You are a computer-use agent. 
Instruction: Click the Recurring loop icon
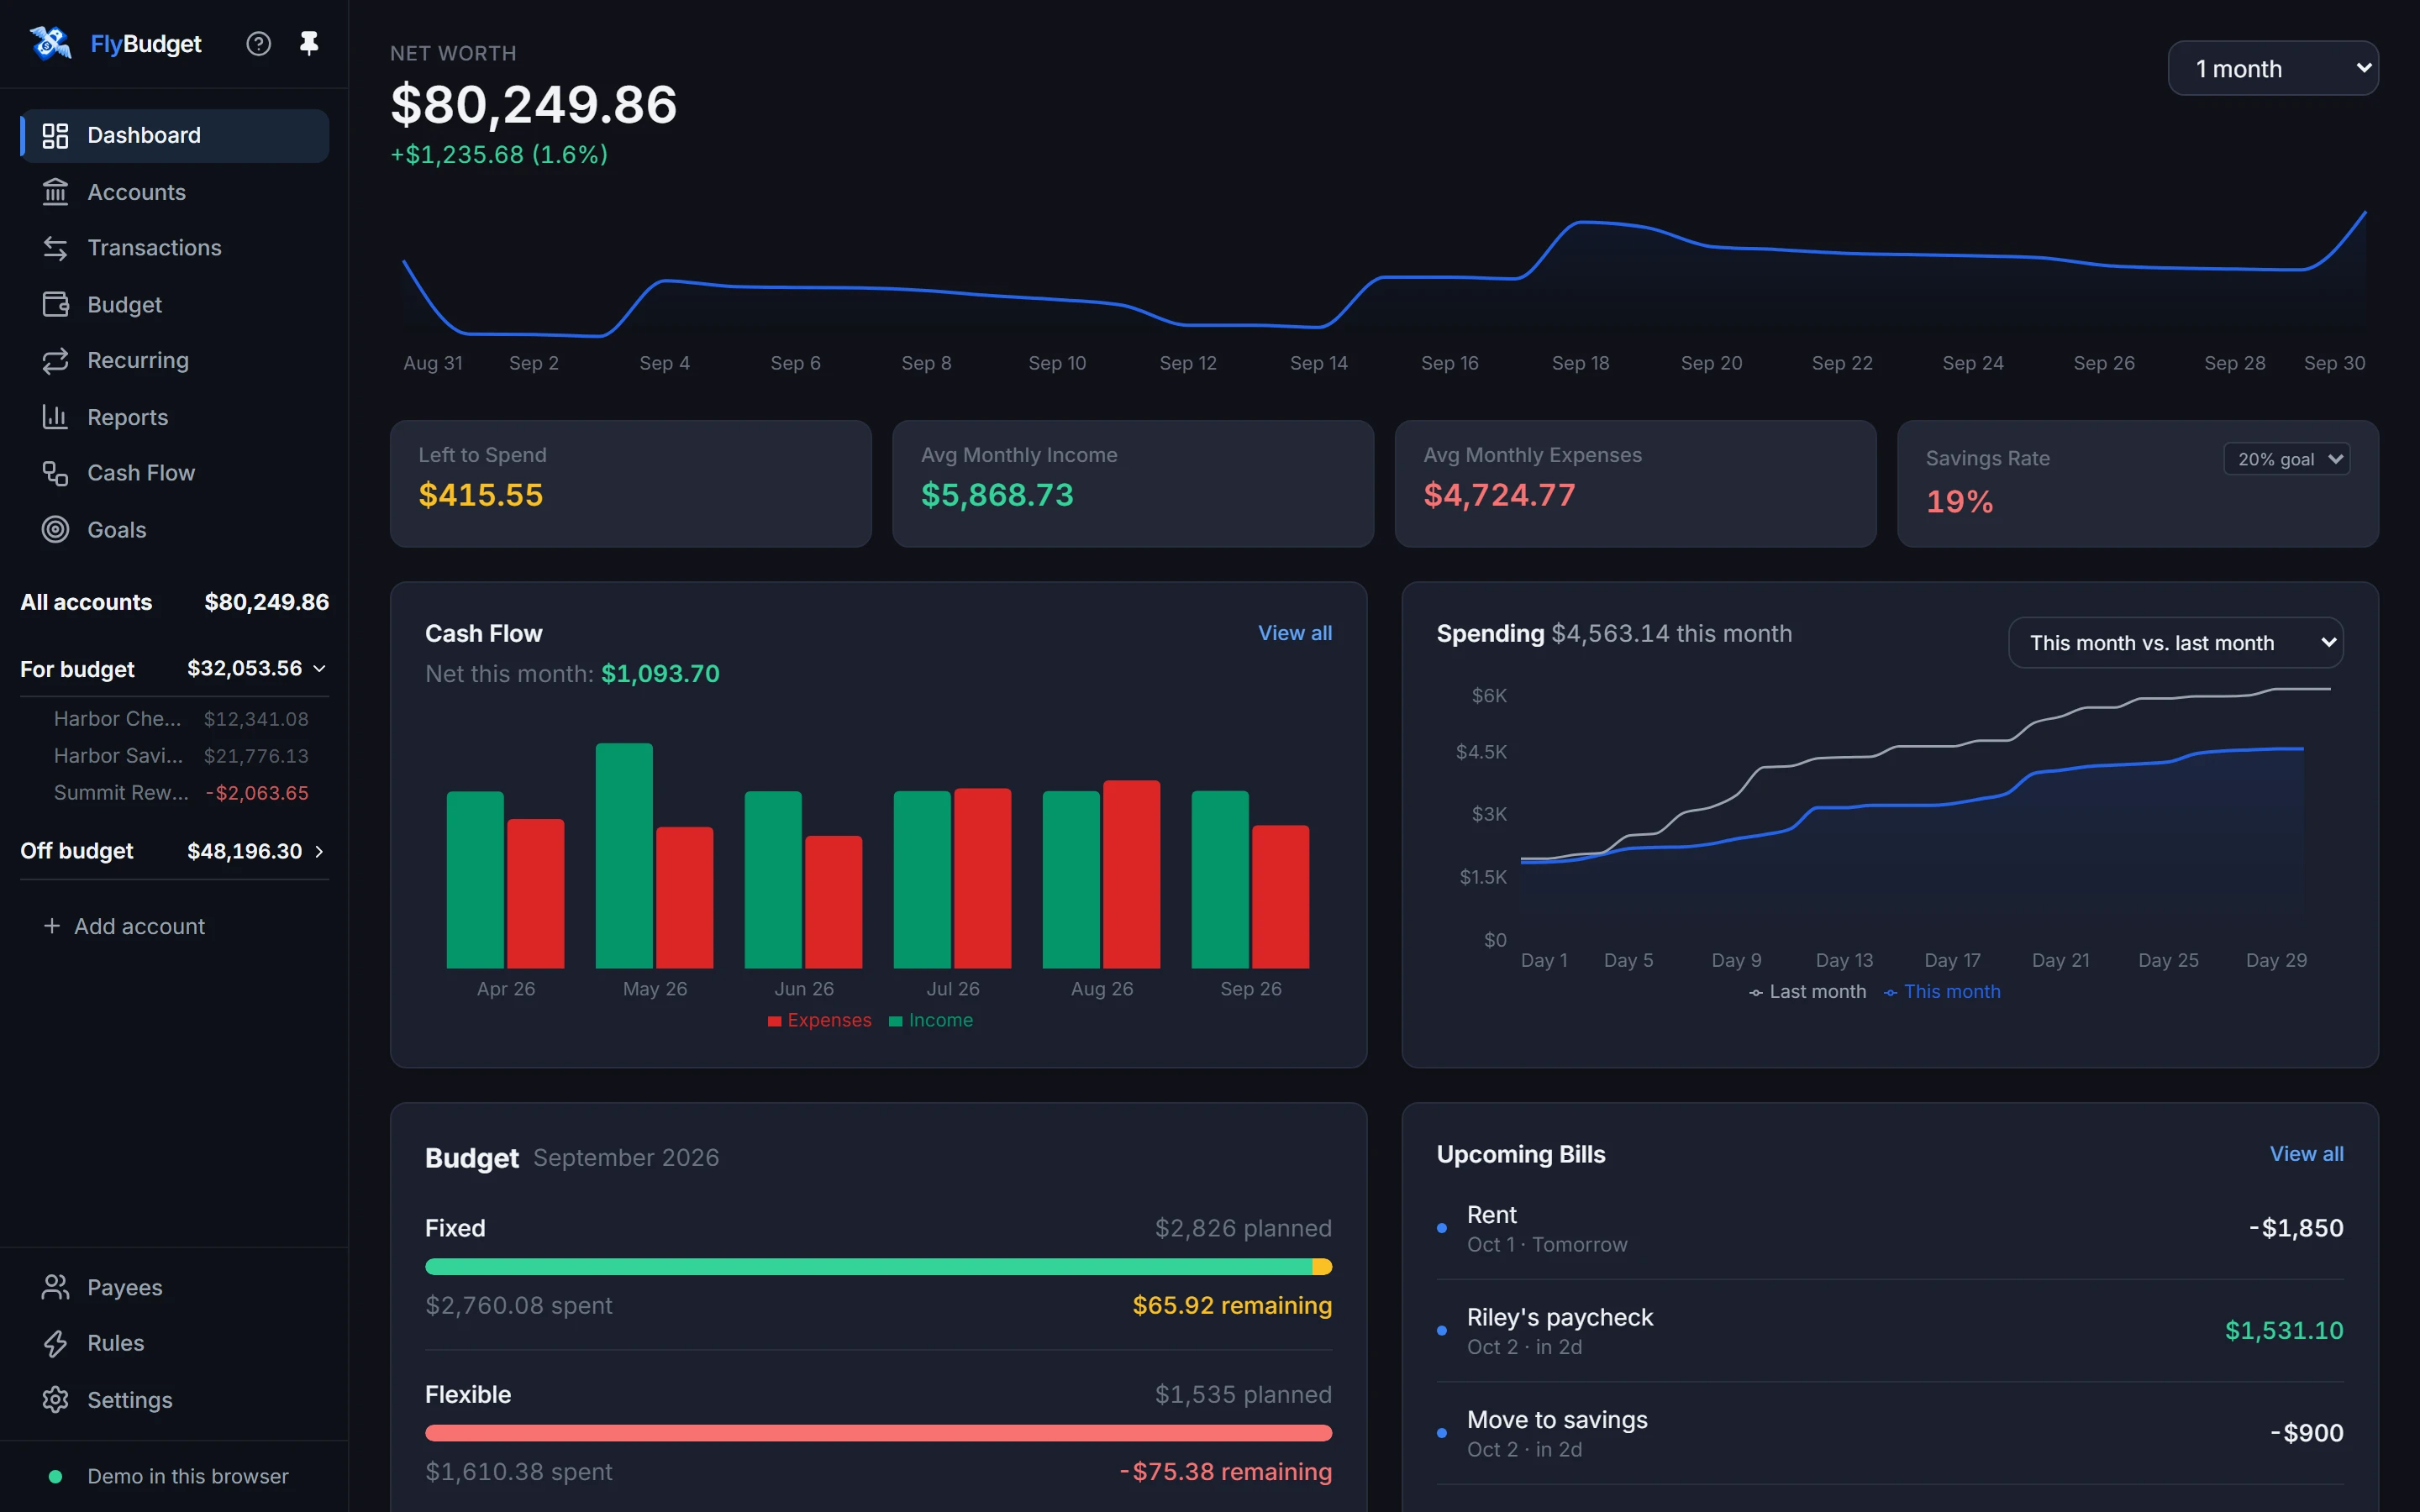(x=55, y=360)
